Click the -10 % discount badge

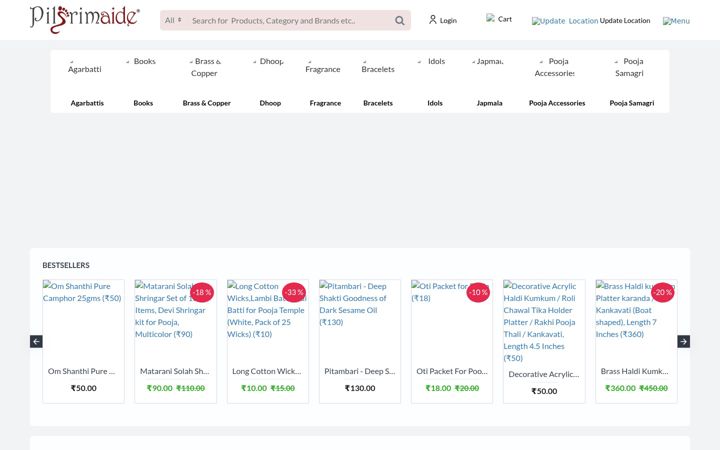coord(478,292)
